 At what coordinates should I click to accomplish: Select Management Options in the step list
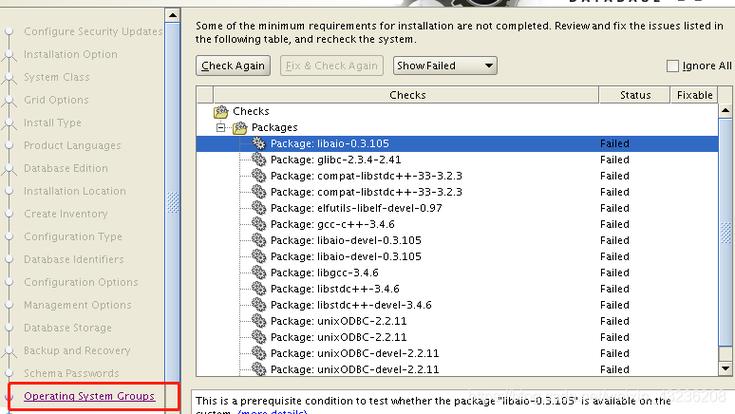[78, 305]
